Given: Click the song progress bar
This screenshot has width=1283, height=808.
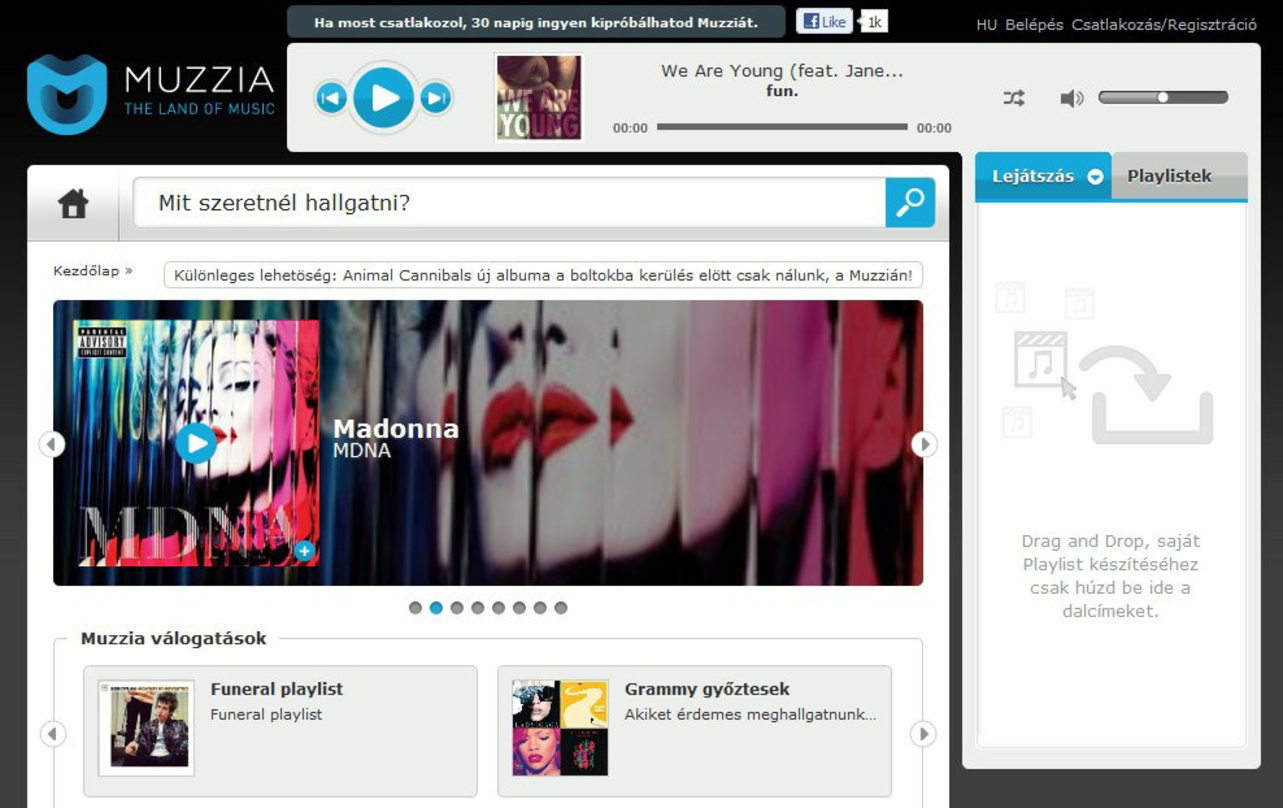Looking at the screenshot, I should [782, 127].
